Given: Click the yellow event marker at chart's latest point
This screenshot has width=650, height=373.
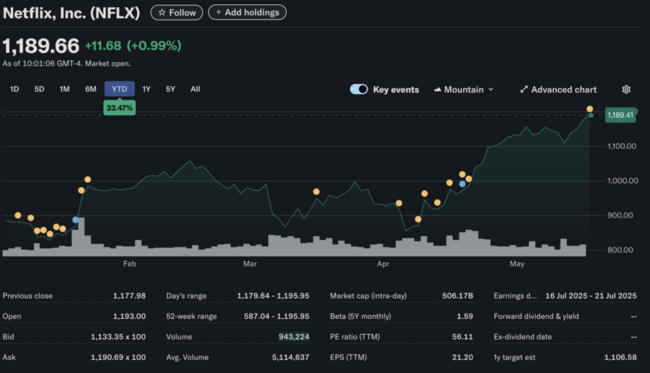Looking at the screenshot, I should 589,109.
